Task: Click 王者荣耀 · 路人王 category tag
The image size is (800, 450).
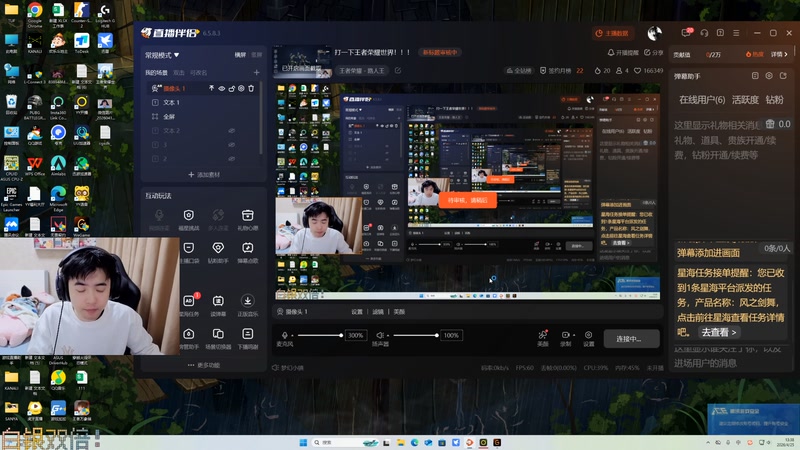Action: [x=362, y=70]
